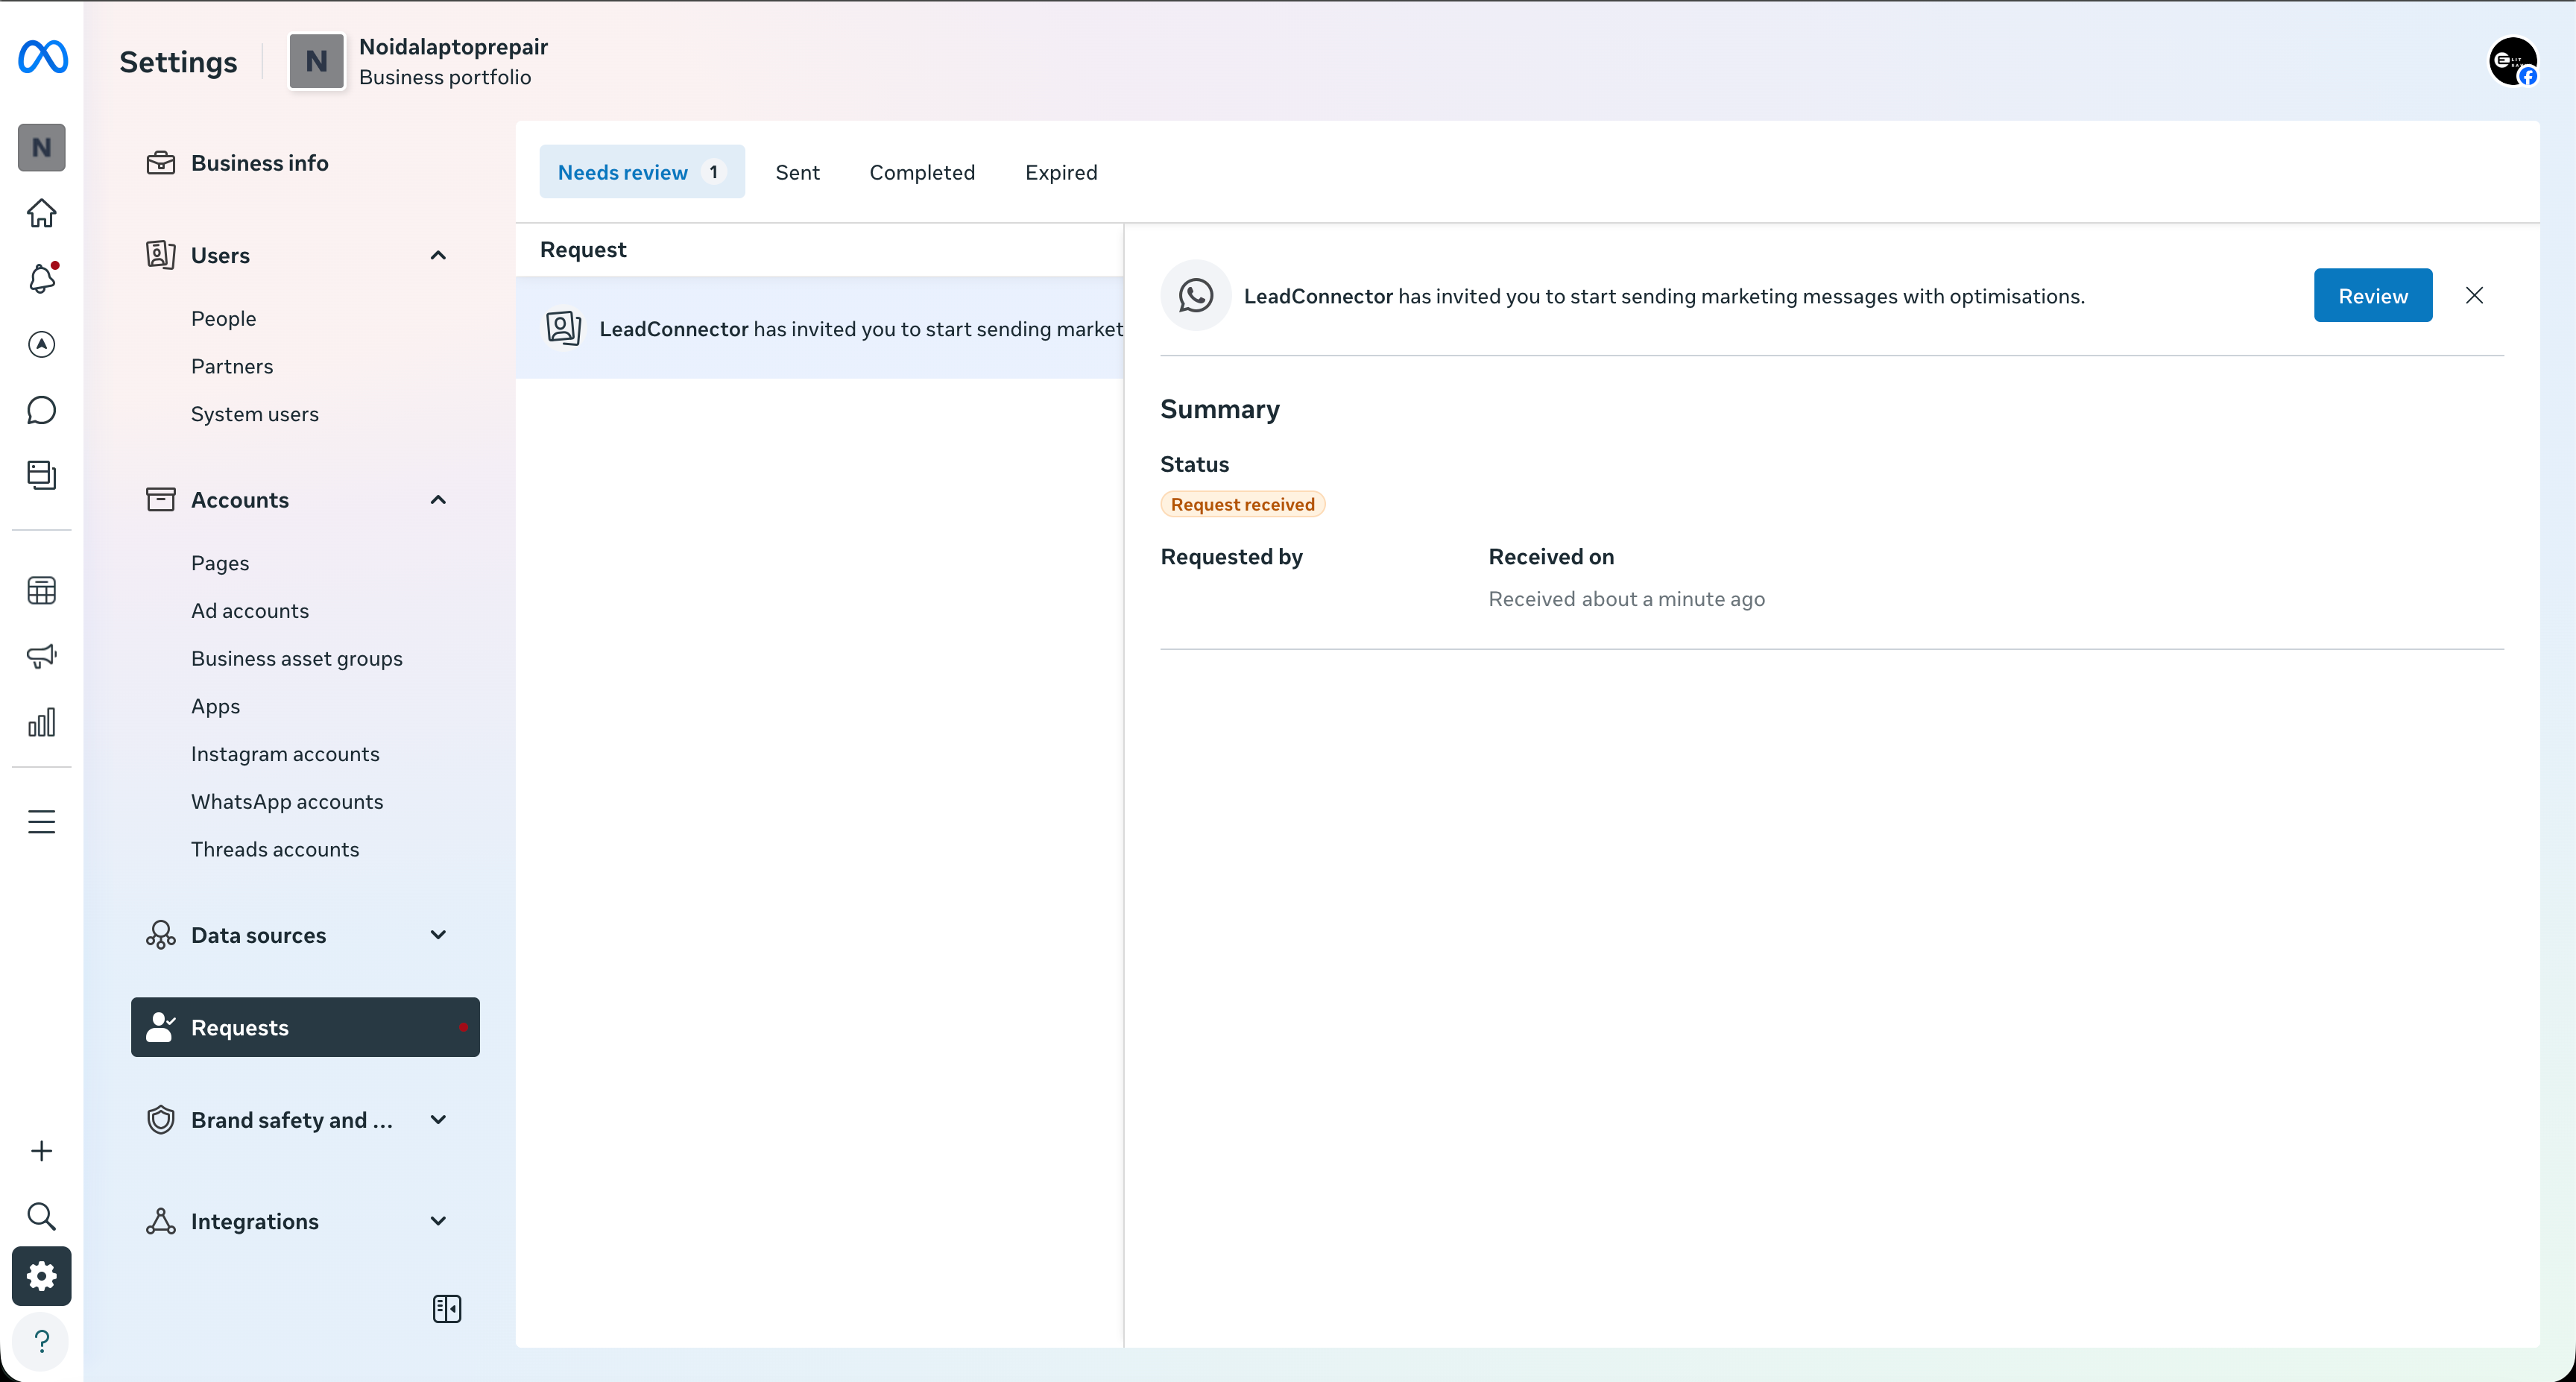Switch to the Sent tab
2576x1382 pixels.
pyautogui.click(x=797, y=172)
